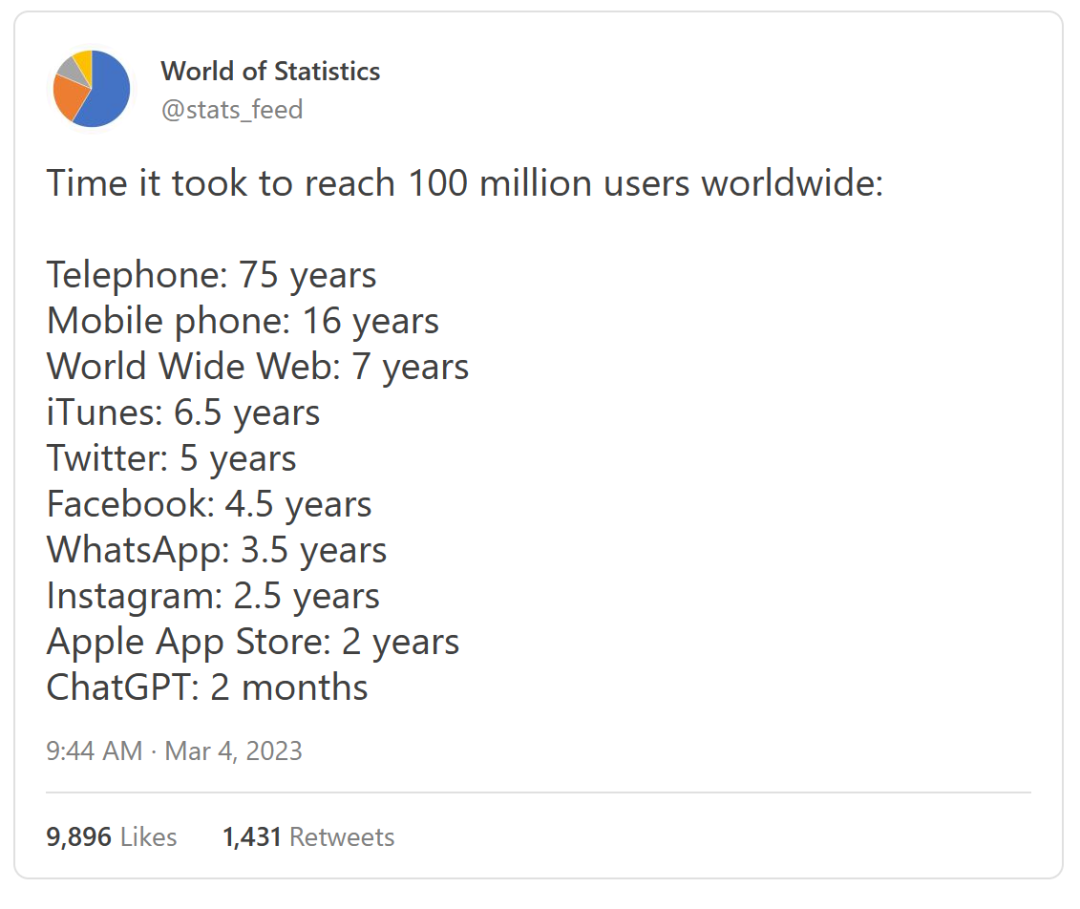
Task: Click the @stats_feed handle
Action: pos(232,109)
